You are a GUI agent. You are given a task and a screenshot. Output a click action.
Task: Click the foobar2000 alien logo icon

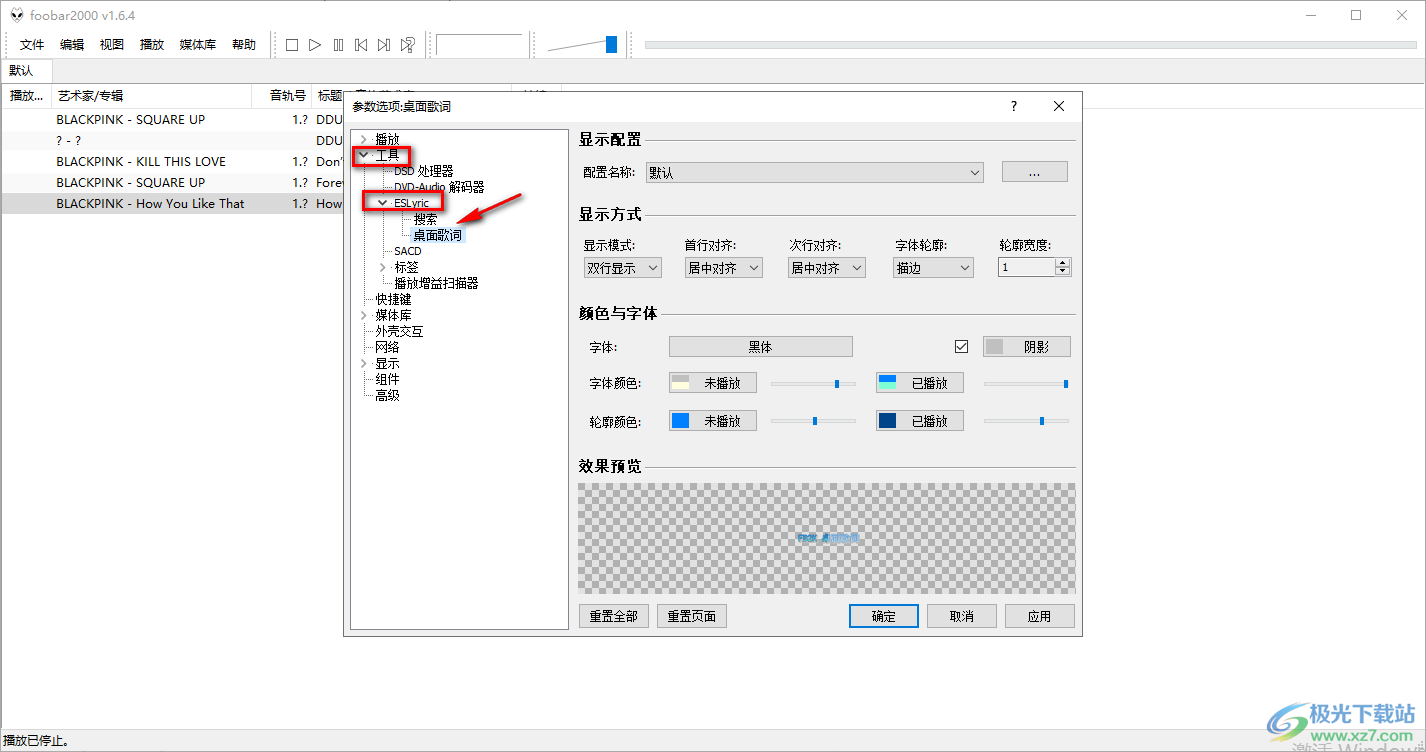pos(17,15)
